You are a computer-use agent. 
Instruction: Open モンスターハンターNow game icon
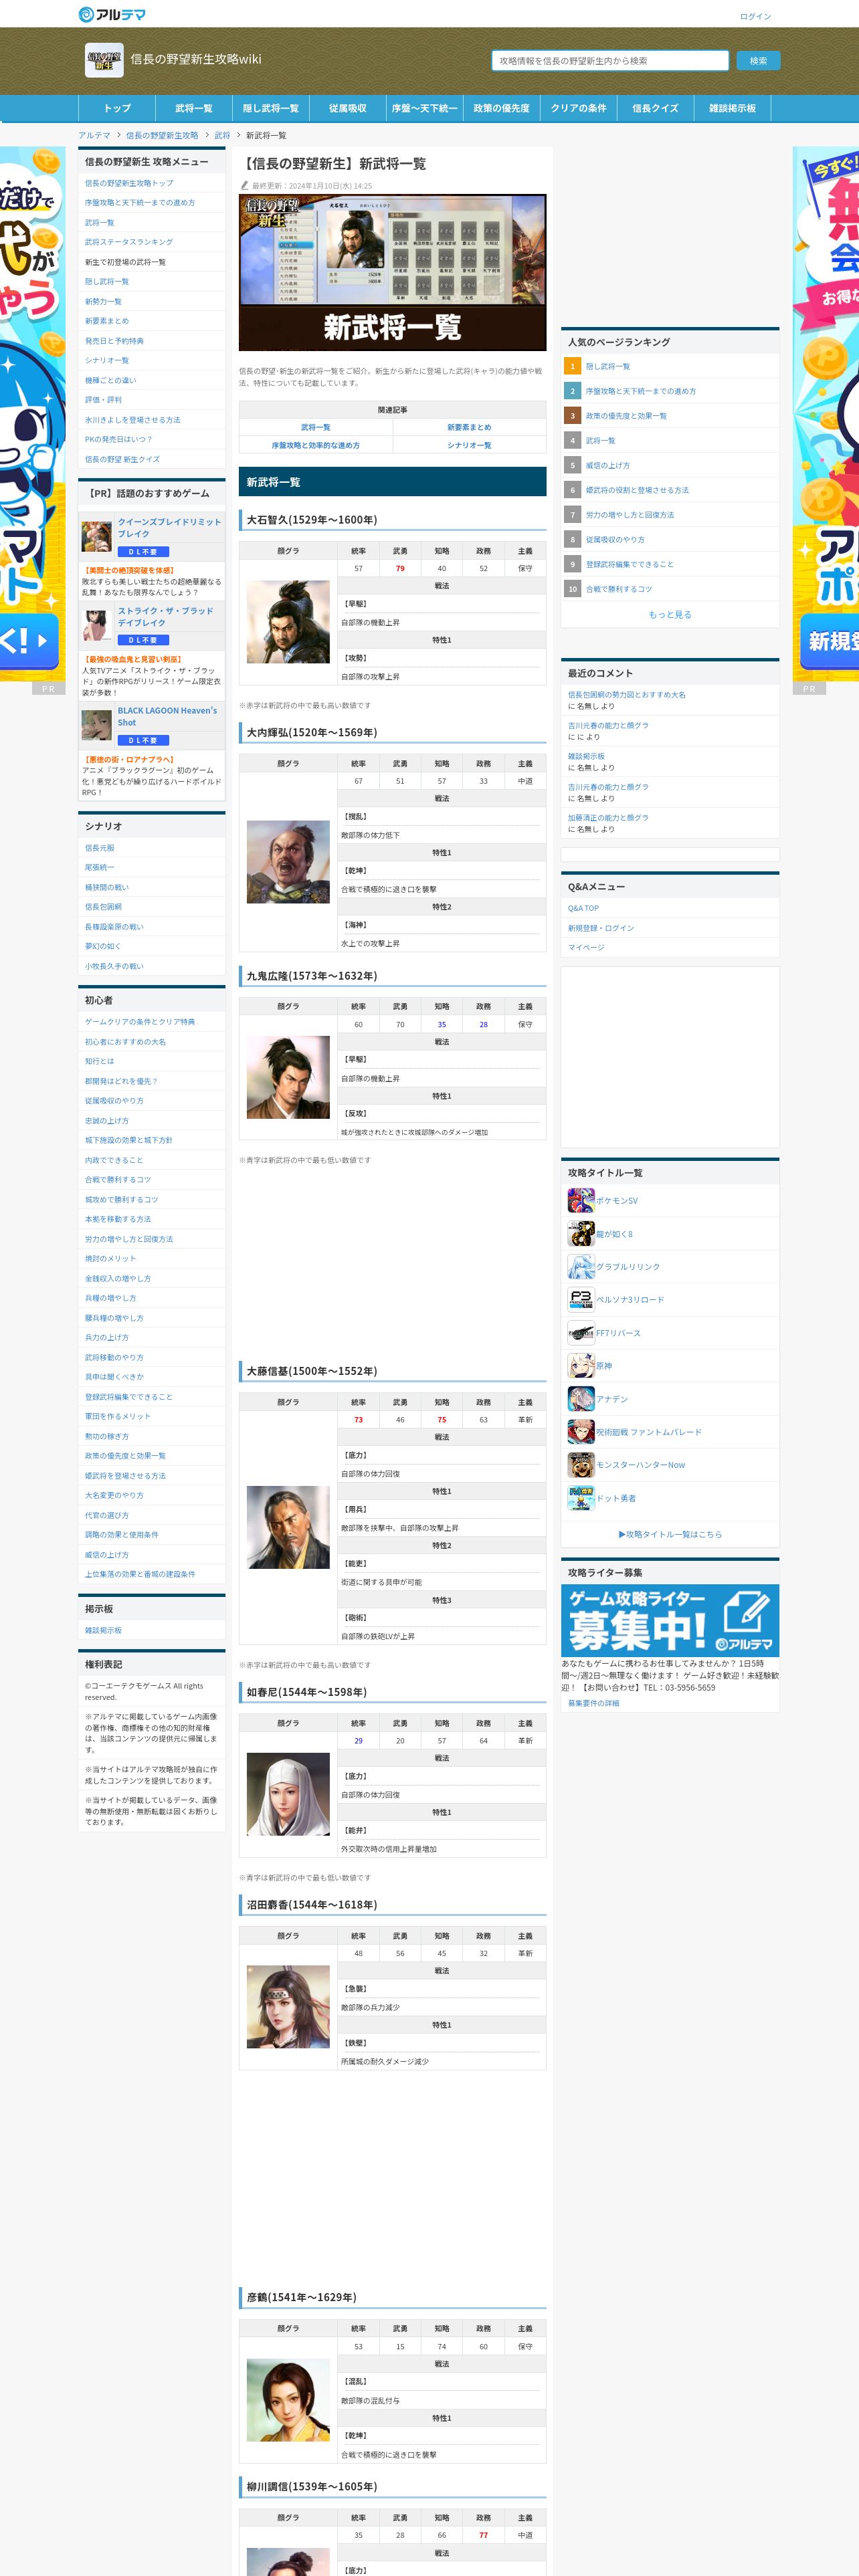(581, 1464)
